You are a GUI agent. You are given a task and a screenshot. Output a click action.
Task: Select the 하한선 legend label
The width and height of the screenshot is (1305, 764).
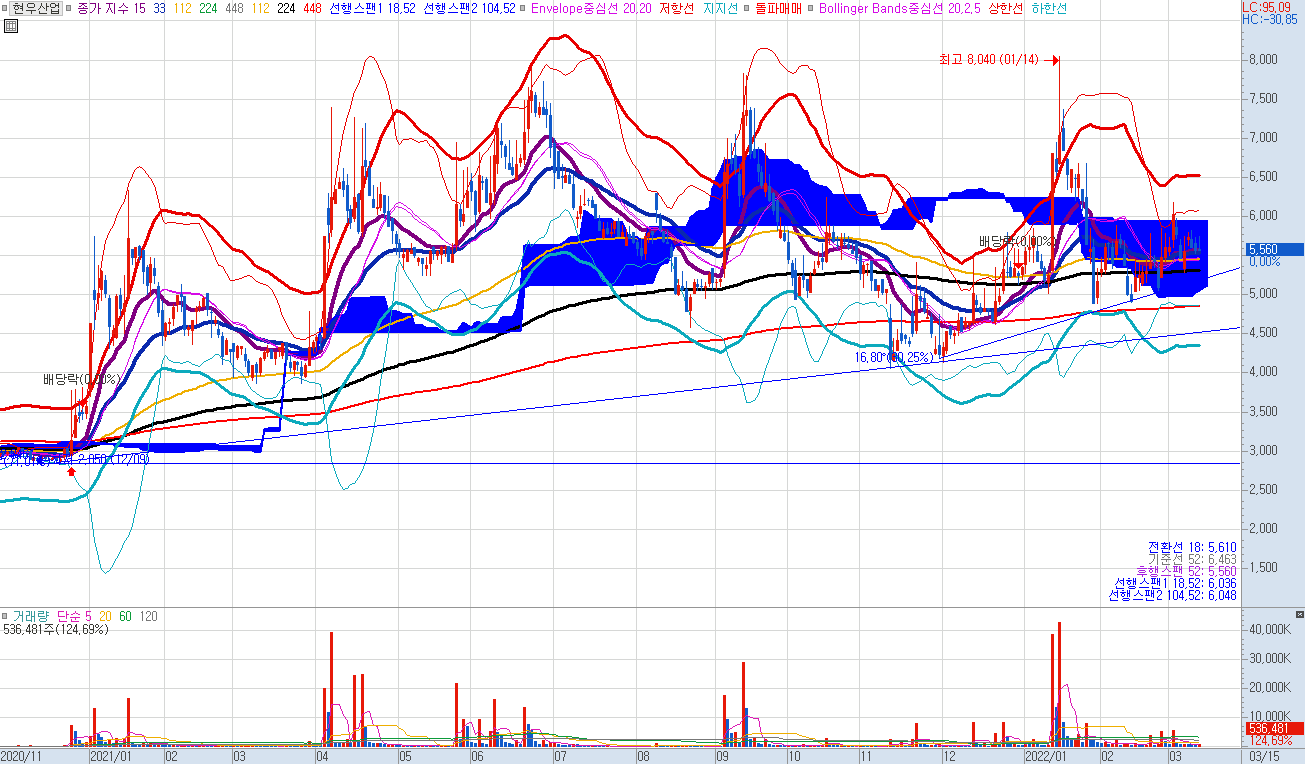(x=1049, y=8)
